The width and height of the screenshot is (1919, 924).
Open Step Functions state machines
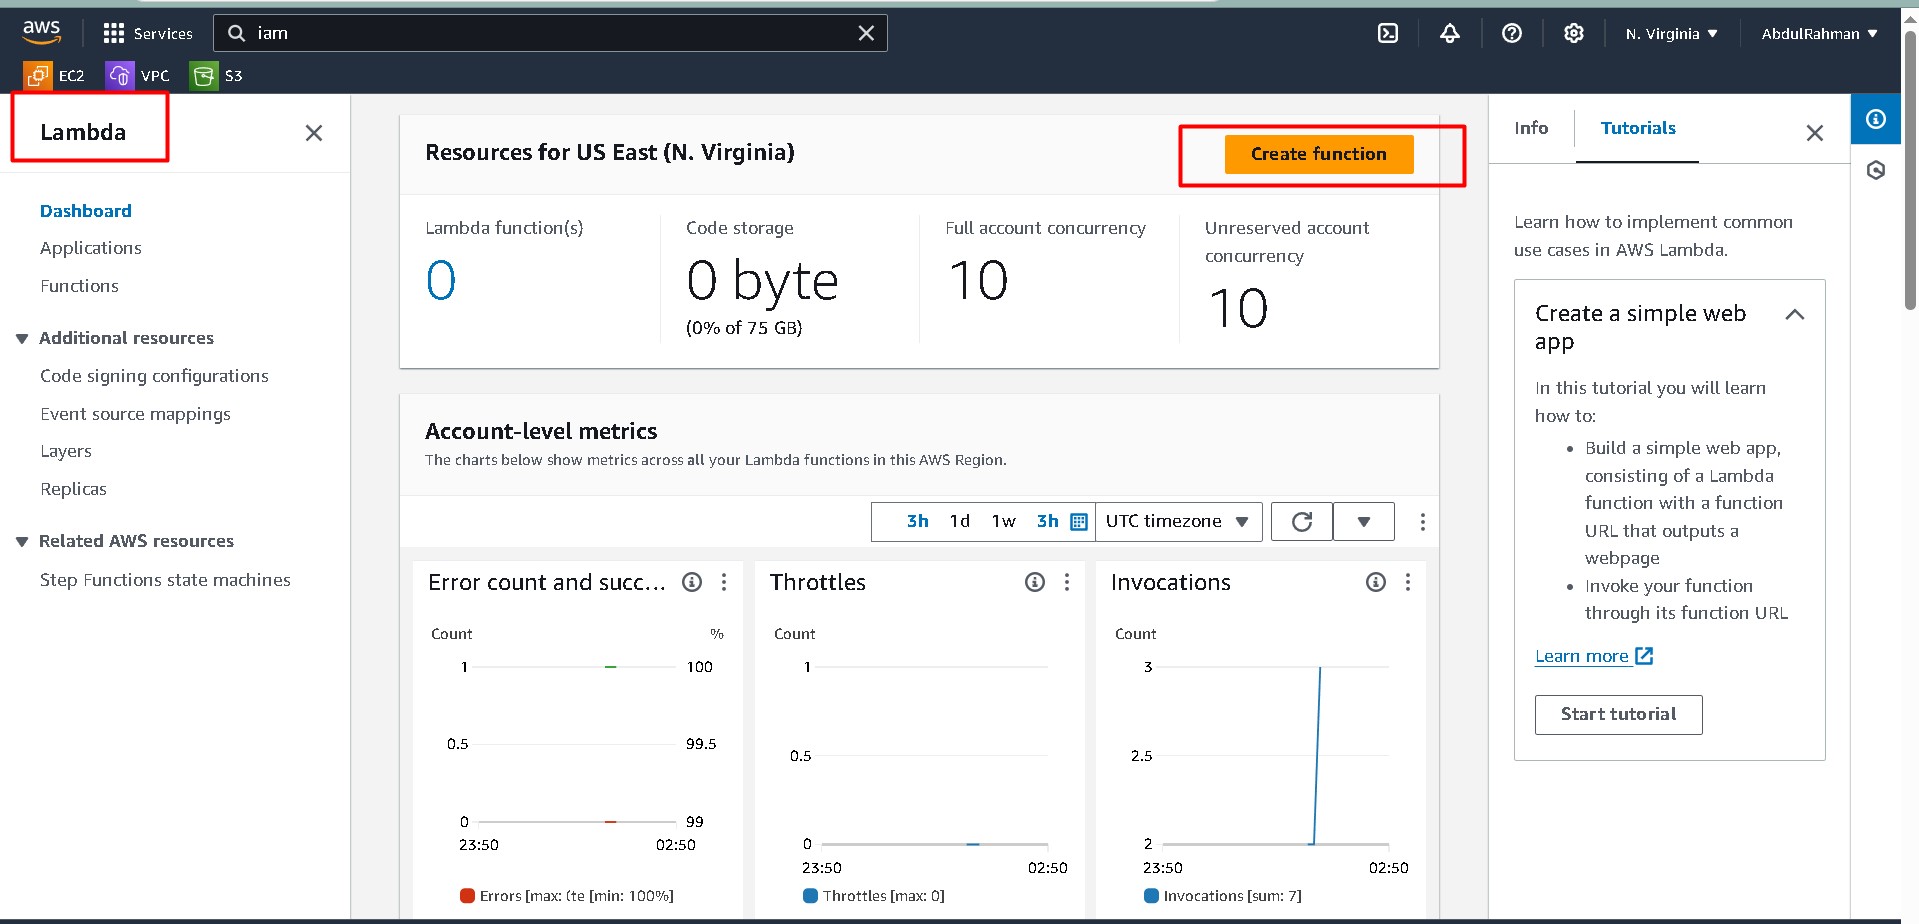tap(165, 580)
